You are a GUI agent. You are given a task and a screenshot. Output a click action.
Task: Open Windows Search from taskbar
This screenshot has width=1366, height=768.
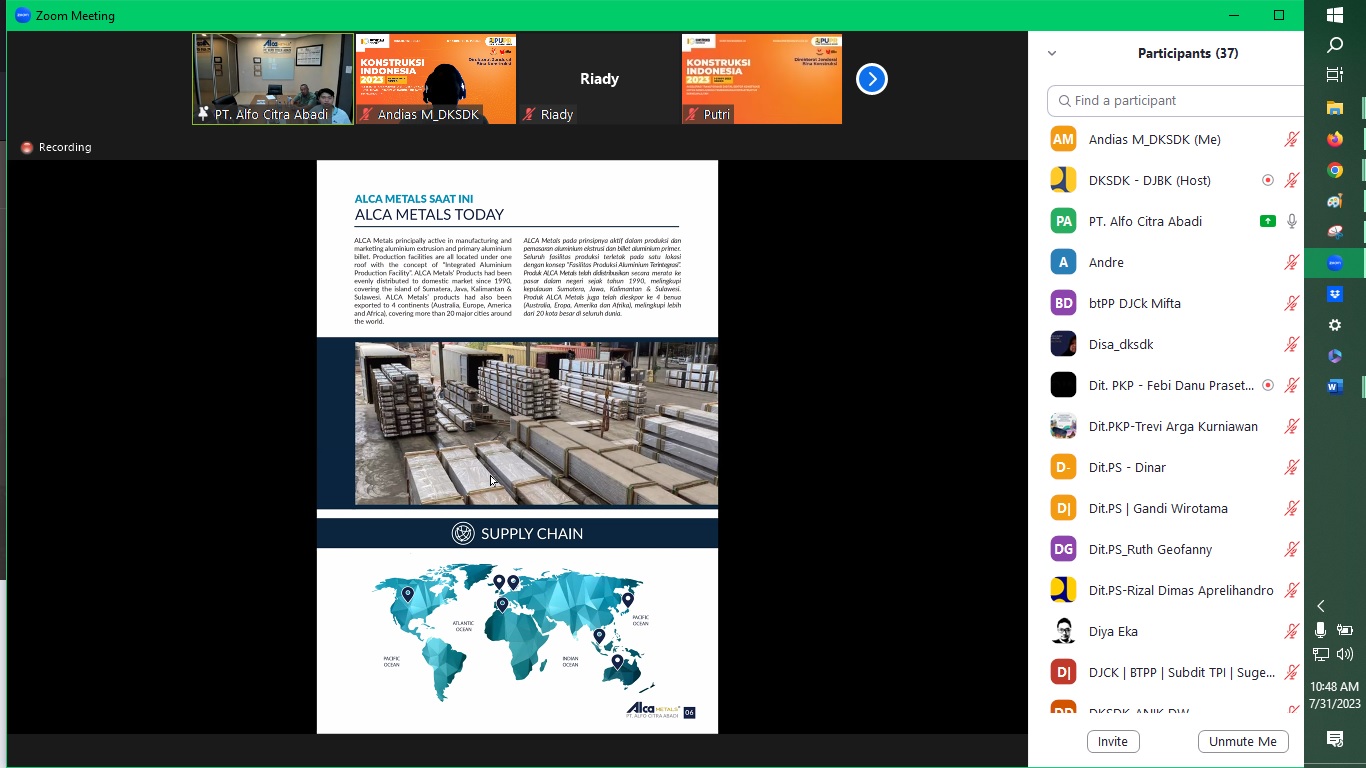(x=1335, y=45)
